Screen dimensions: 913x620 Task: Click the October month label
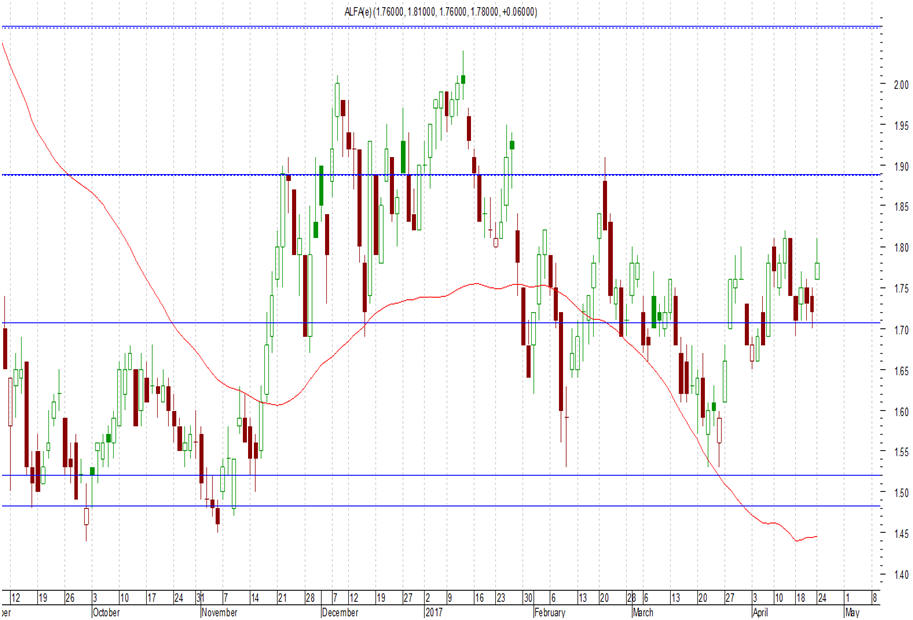pos(106,612)
